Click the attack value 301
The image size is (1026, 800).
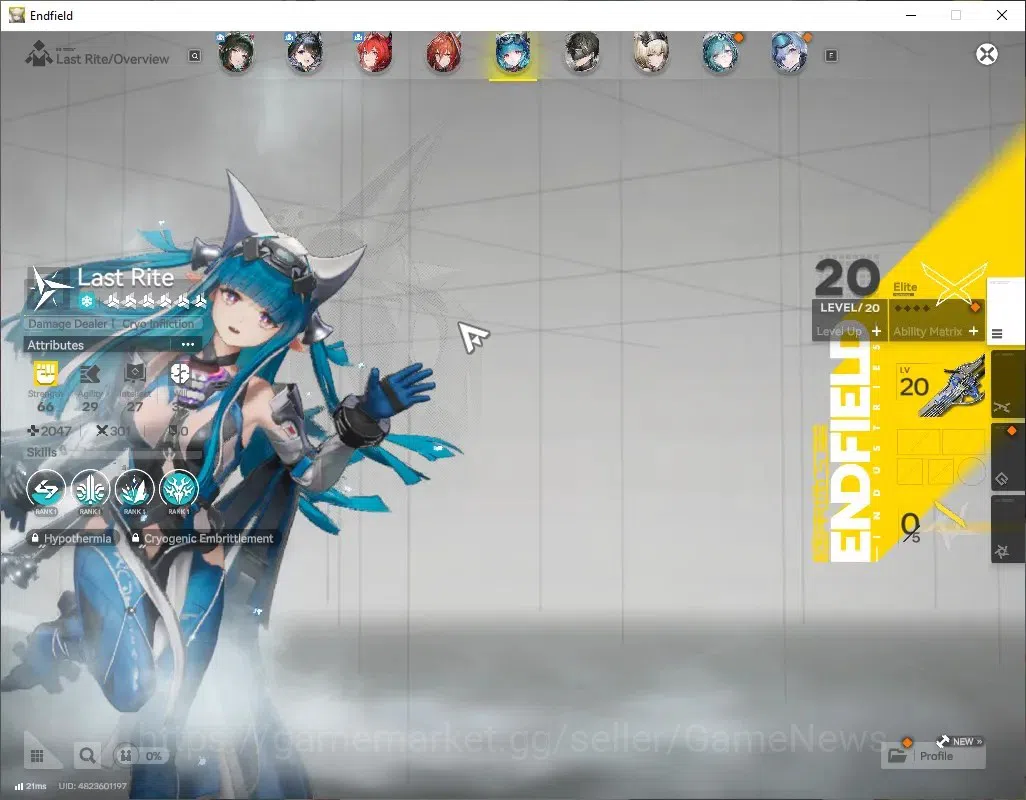[x=113, y=431]
